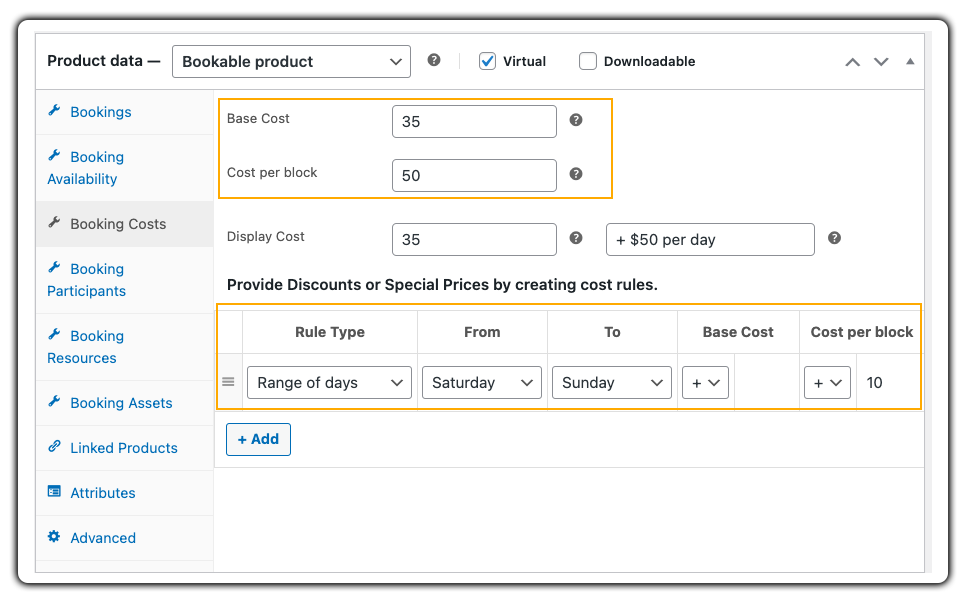Click the Base Cost help icon
The height and width of the screenshot is (600, 966).
(x=575, y=120)
